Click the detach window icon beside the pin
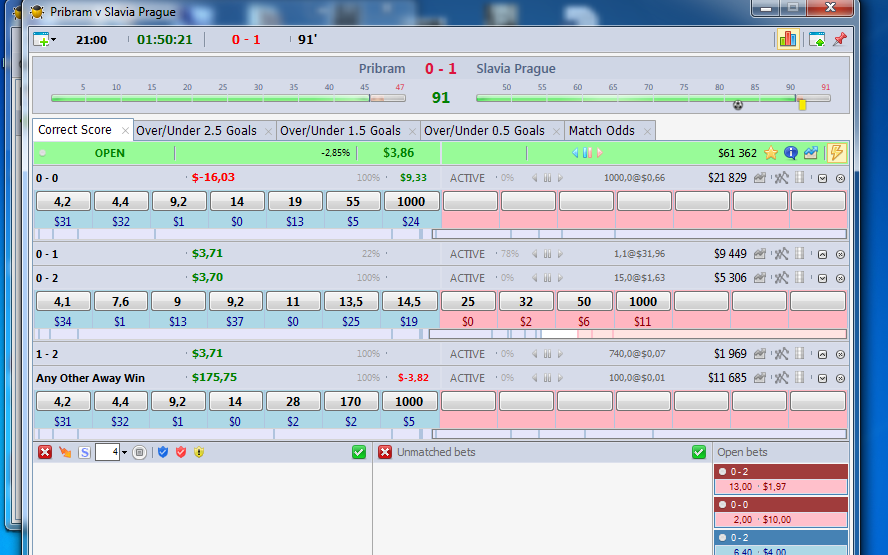The height and width of the screenshot is (555, 888). click(x=817, y=40)
